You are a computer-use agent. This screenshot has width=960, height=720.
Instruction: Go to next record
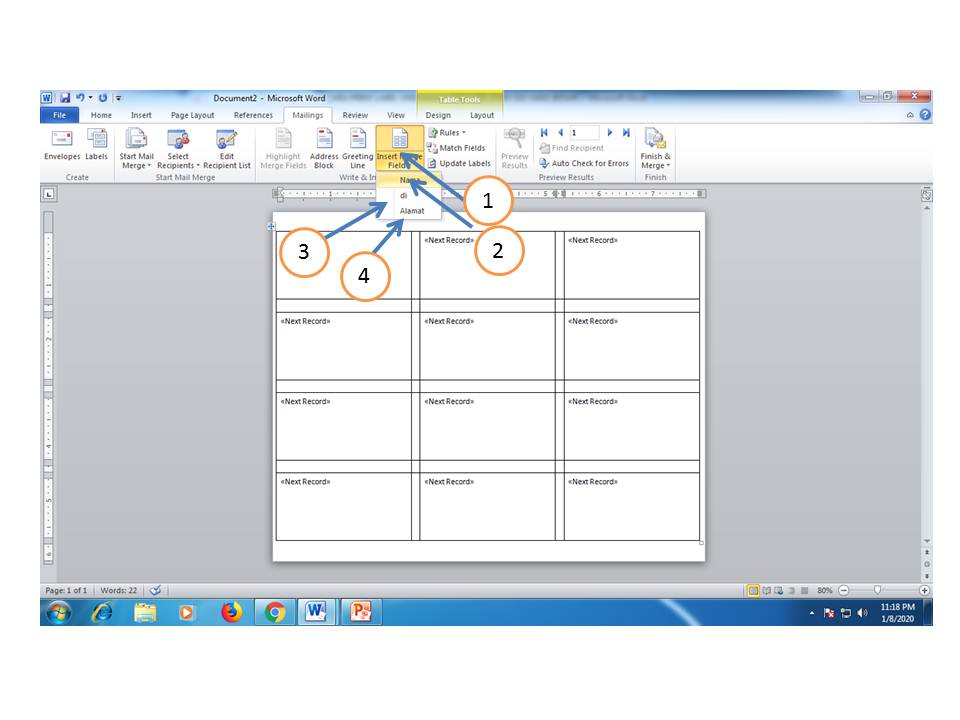(x=610, y=132)
